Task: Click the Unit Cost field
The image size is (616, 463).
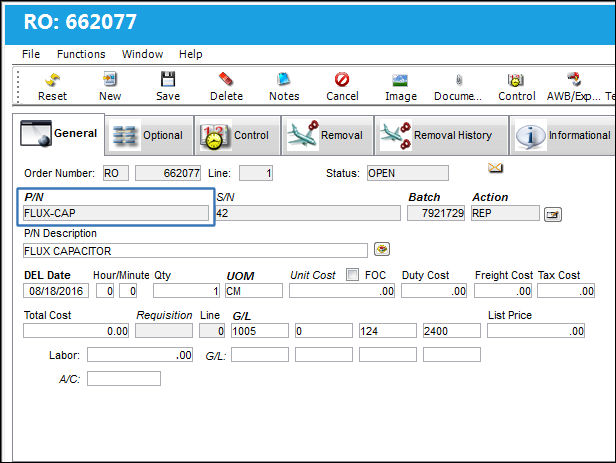Action: click(x=342, y=291)
